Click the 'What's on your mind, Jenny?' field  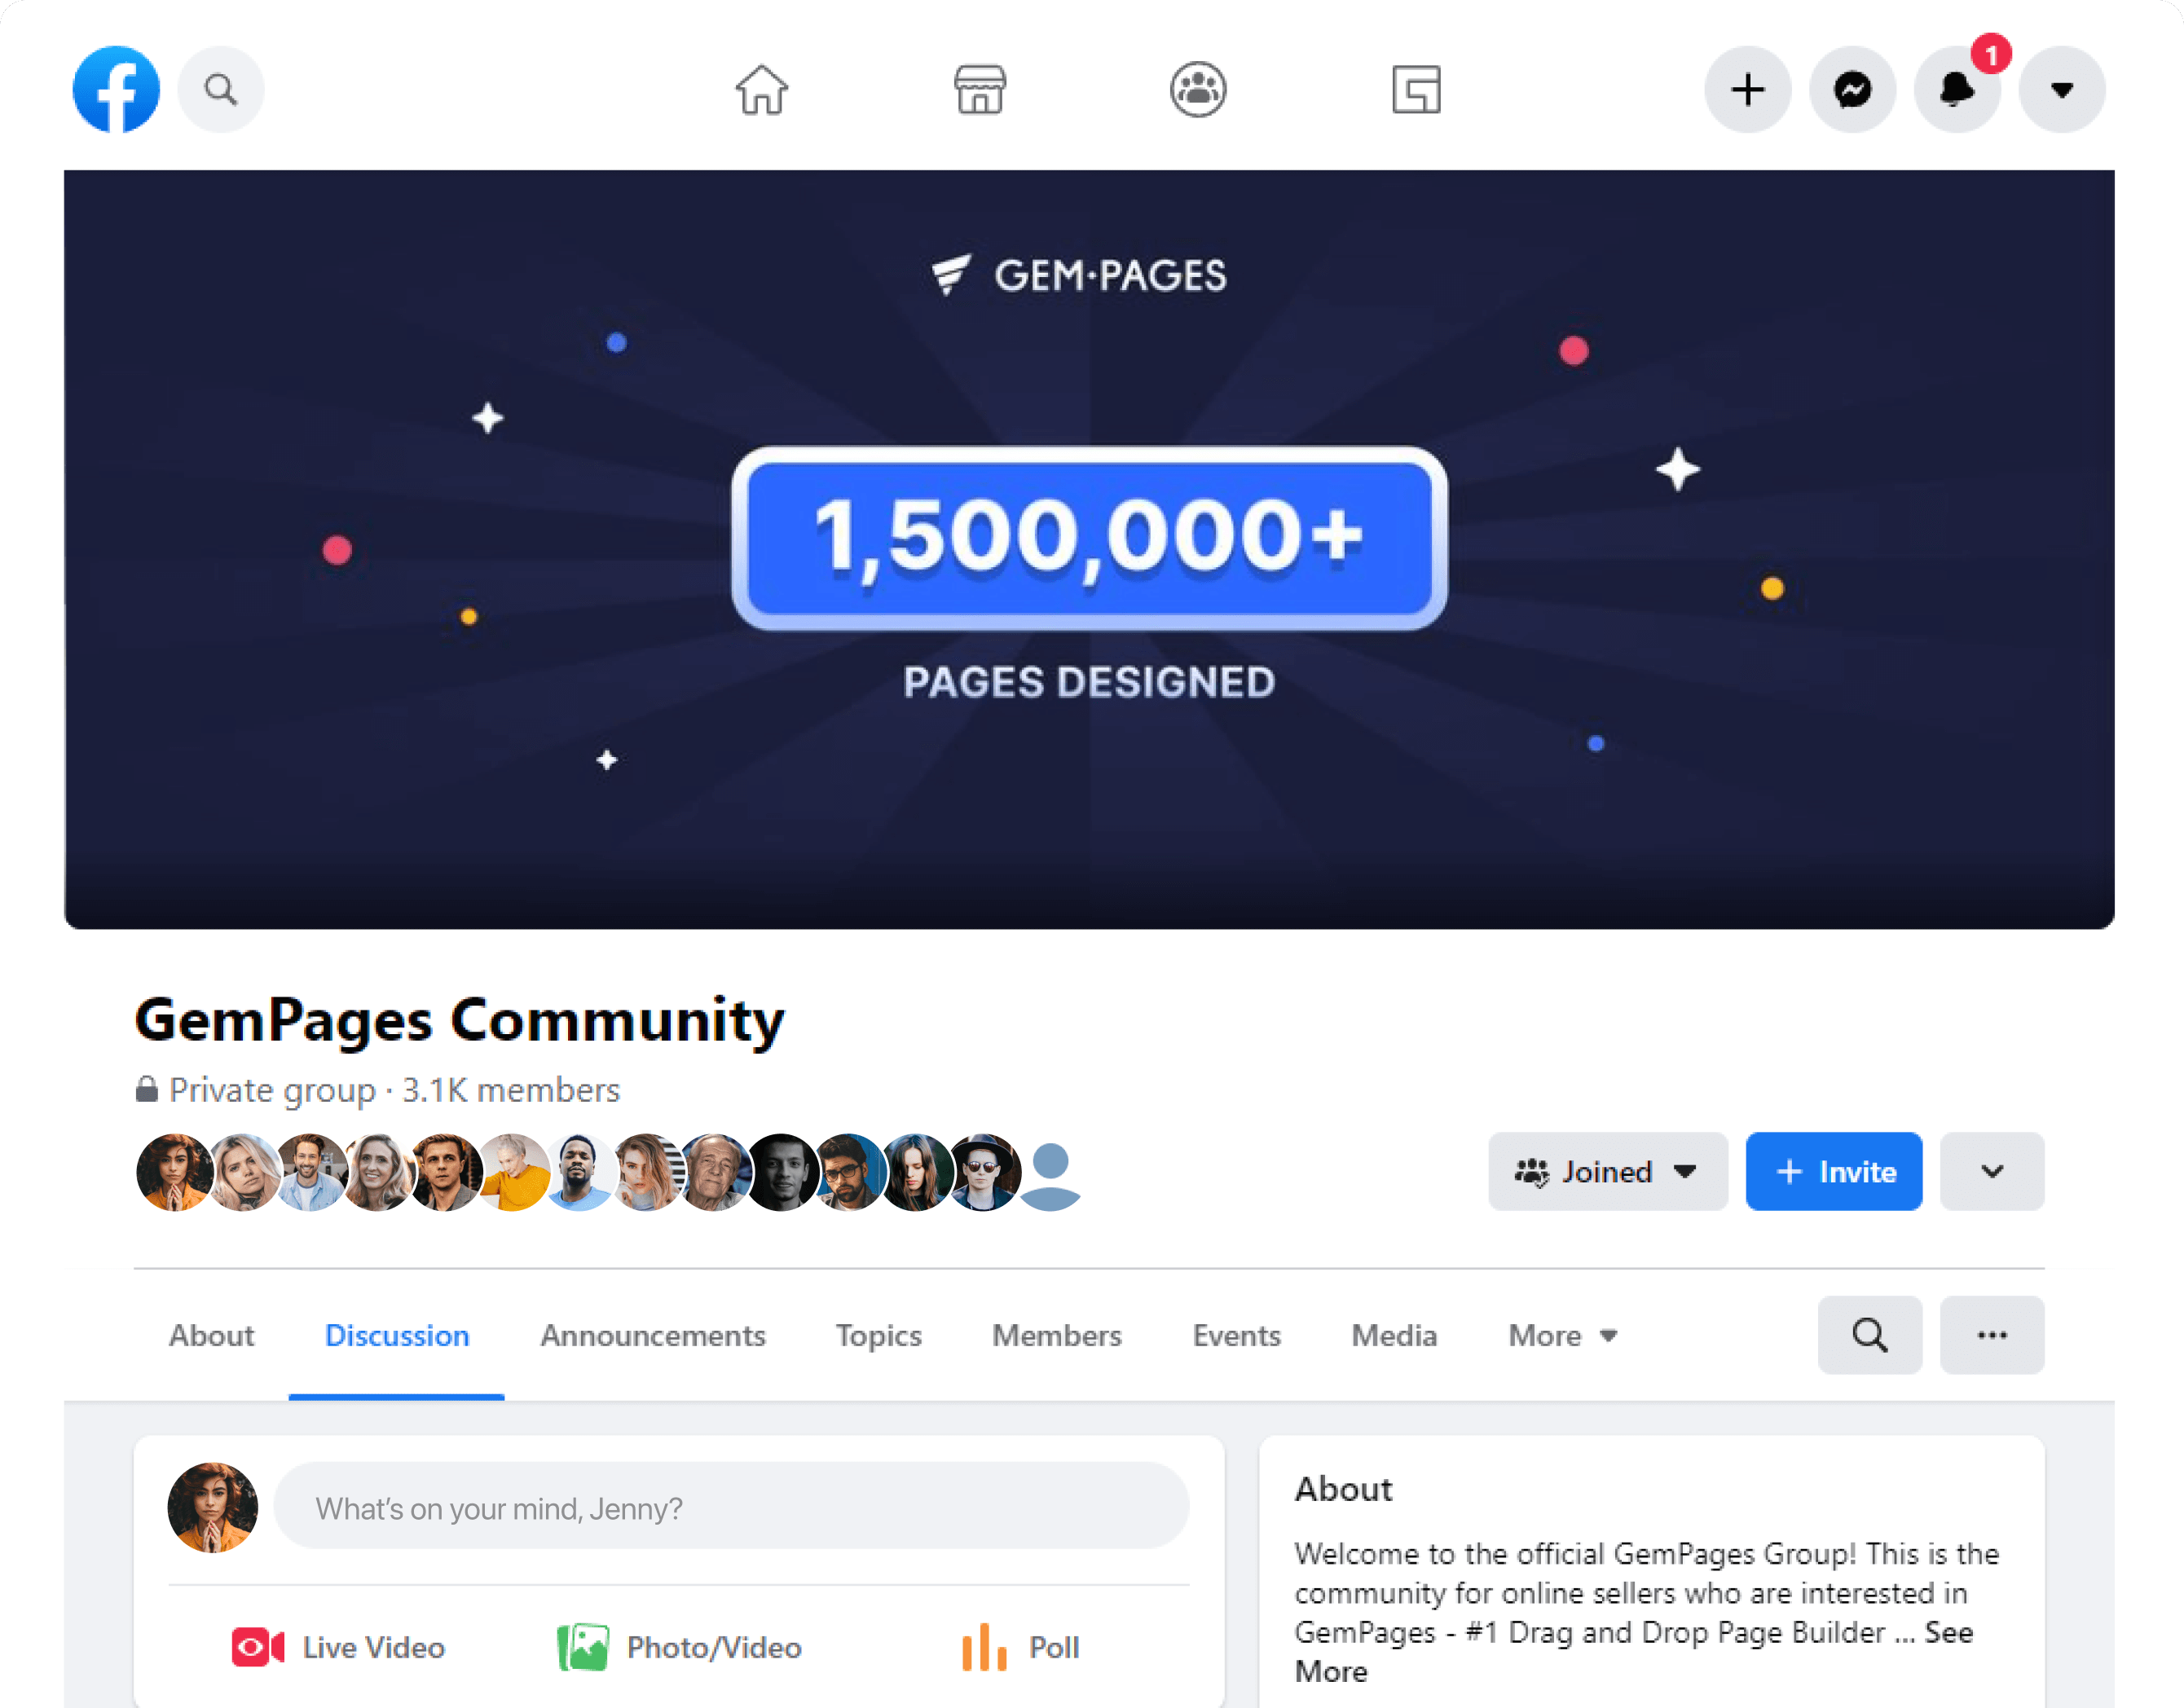pyautogui.click(x=731, y=1506)
